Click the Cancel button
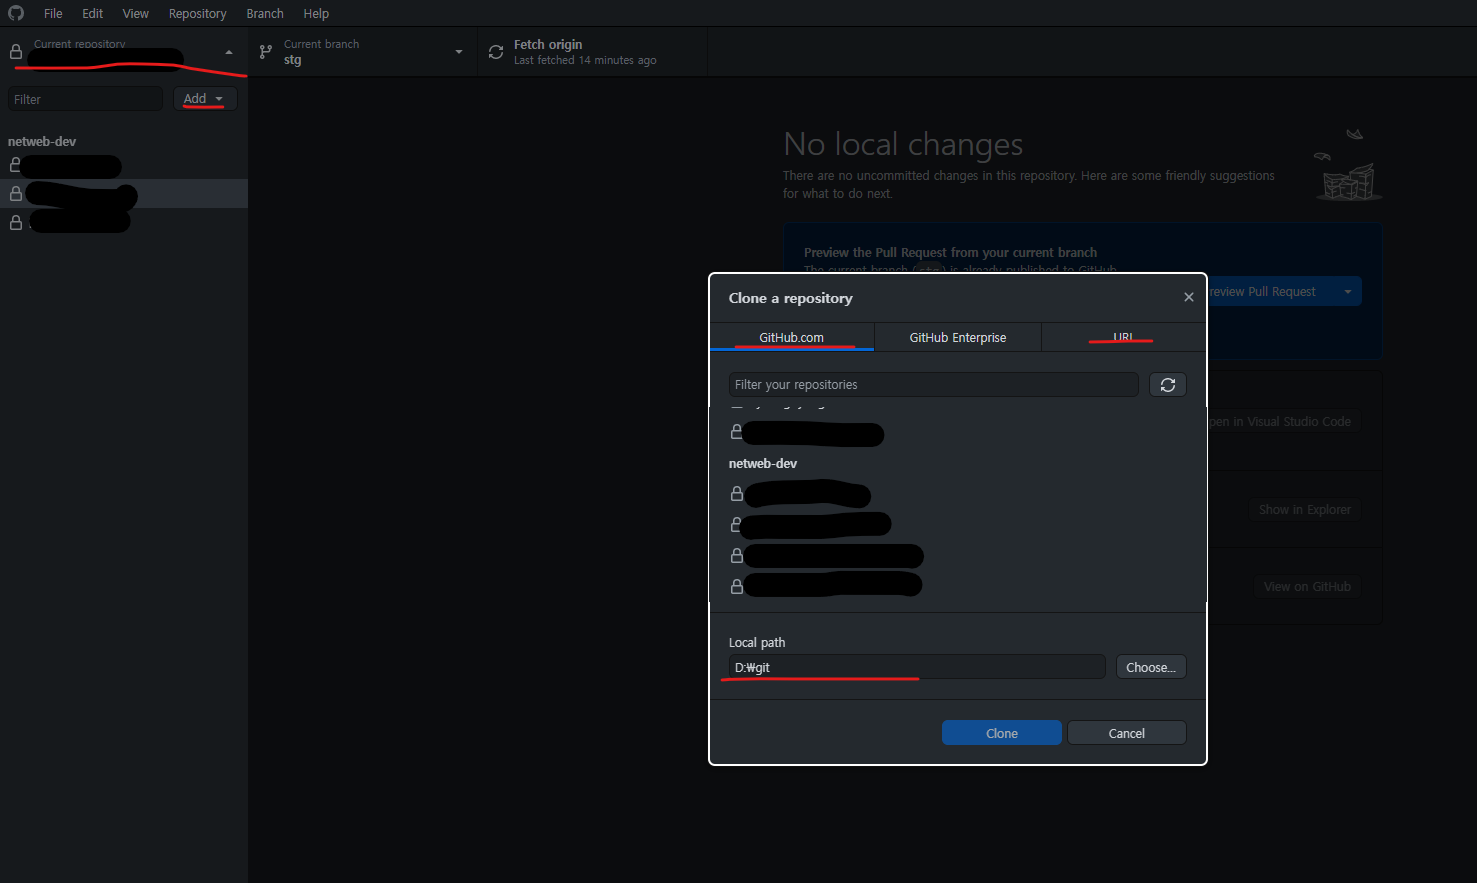Screen dimensions: 1477x883 [1127, 733]
